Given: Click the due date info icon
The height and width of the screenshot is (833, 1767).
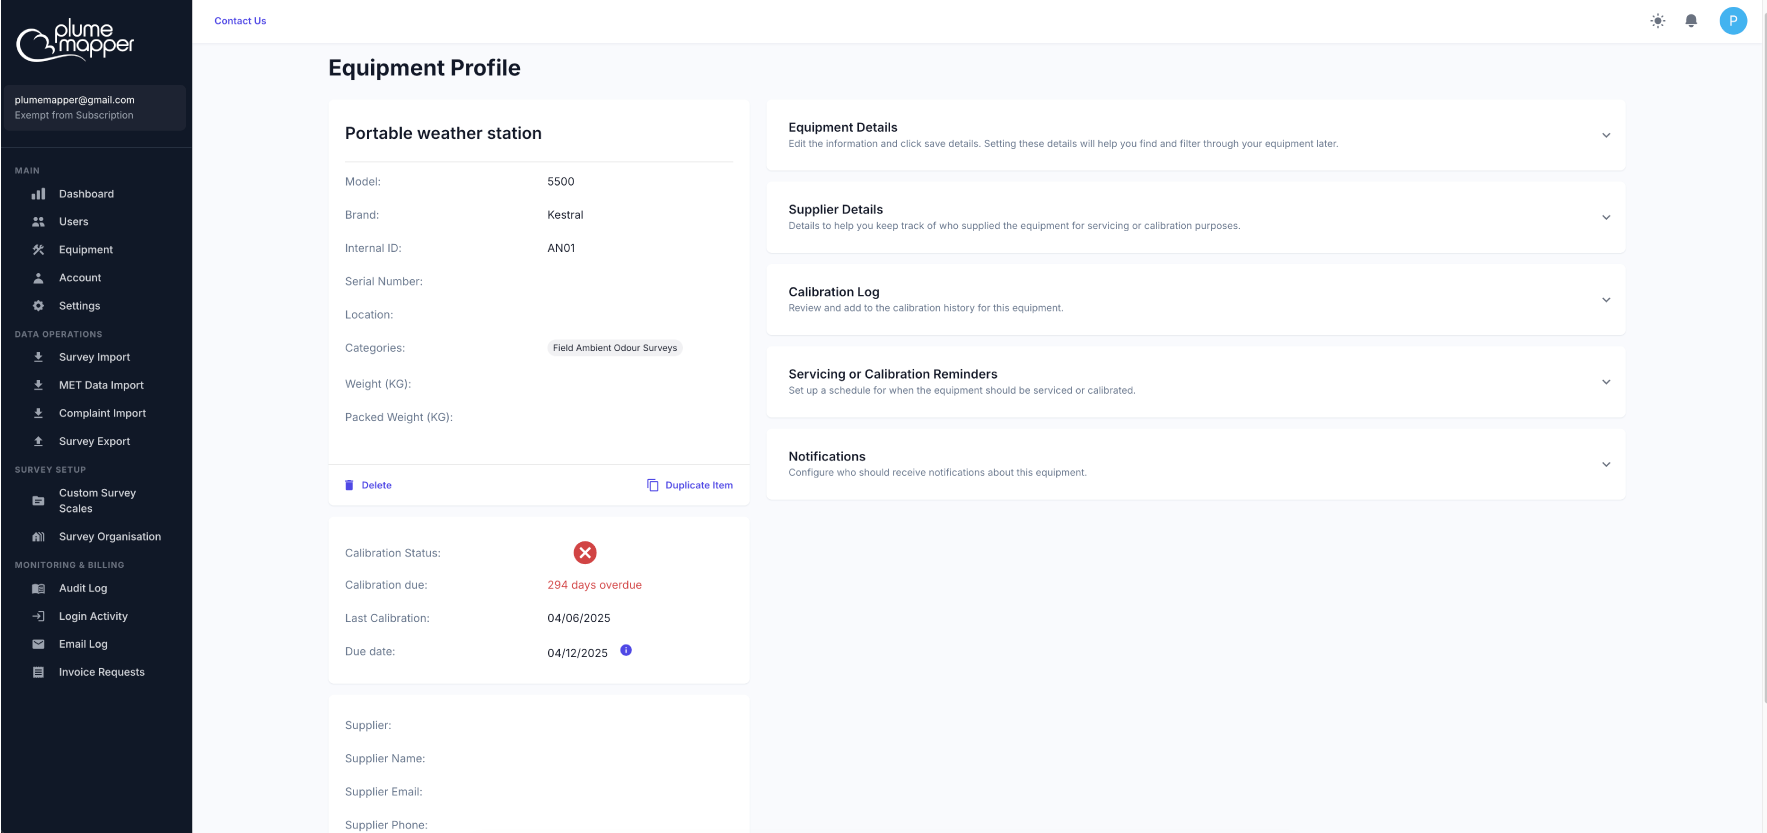Looking at the screenshot, I should coord(626,650).
